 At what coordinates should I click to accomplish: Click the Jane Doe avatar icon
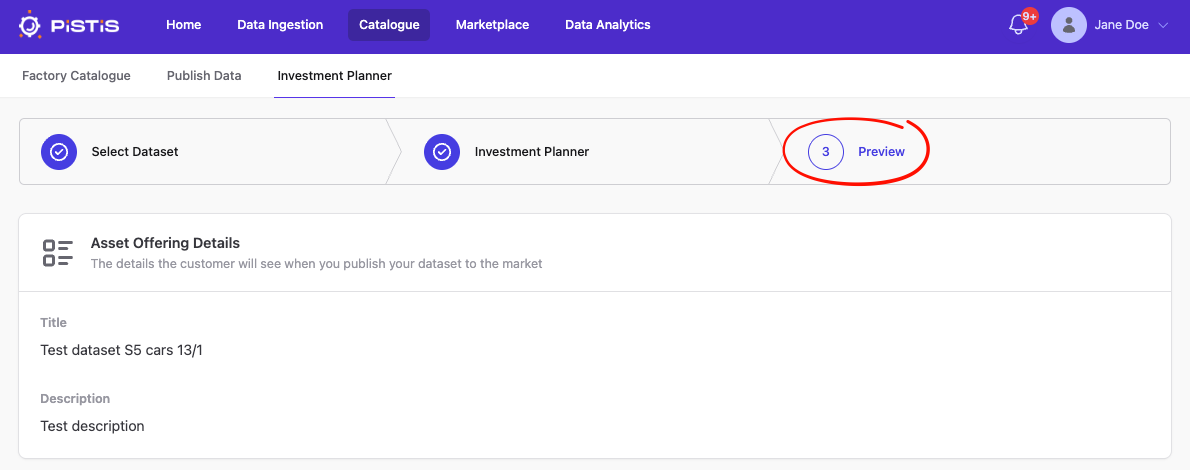pos(1069,25)
